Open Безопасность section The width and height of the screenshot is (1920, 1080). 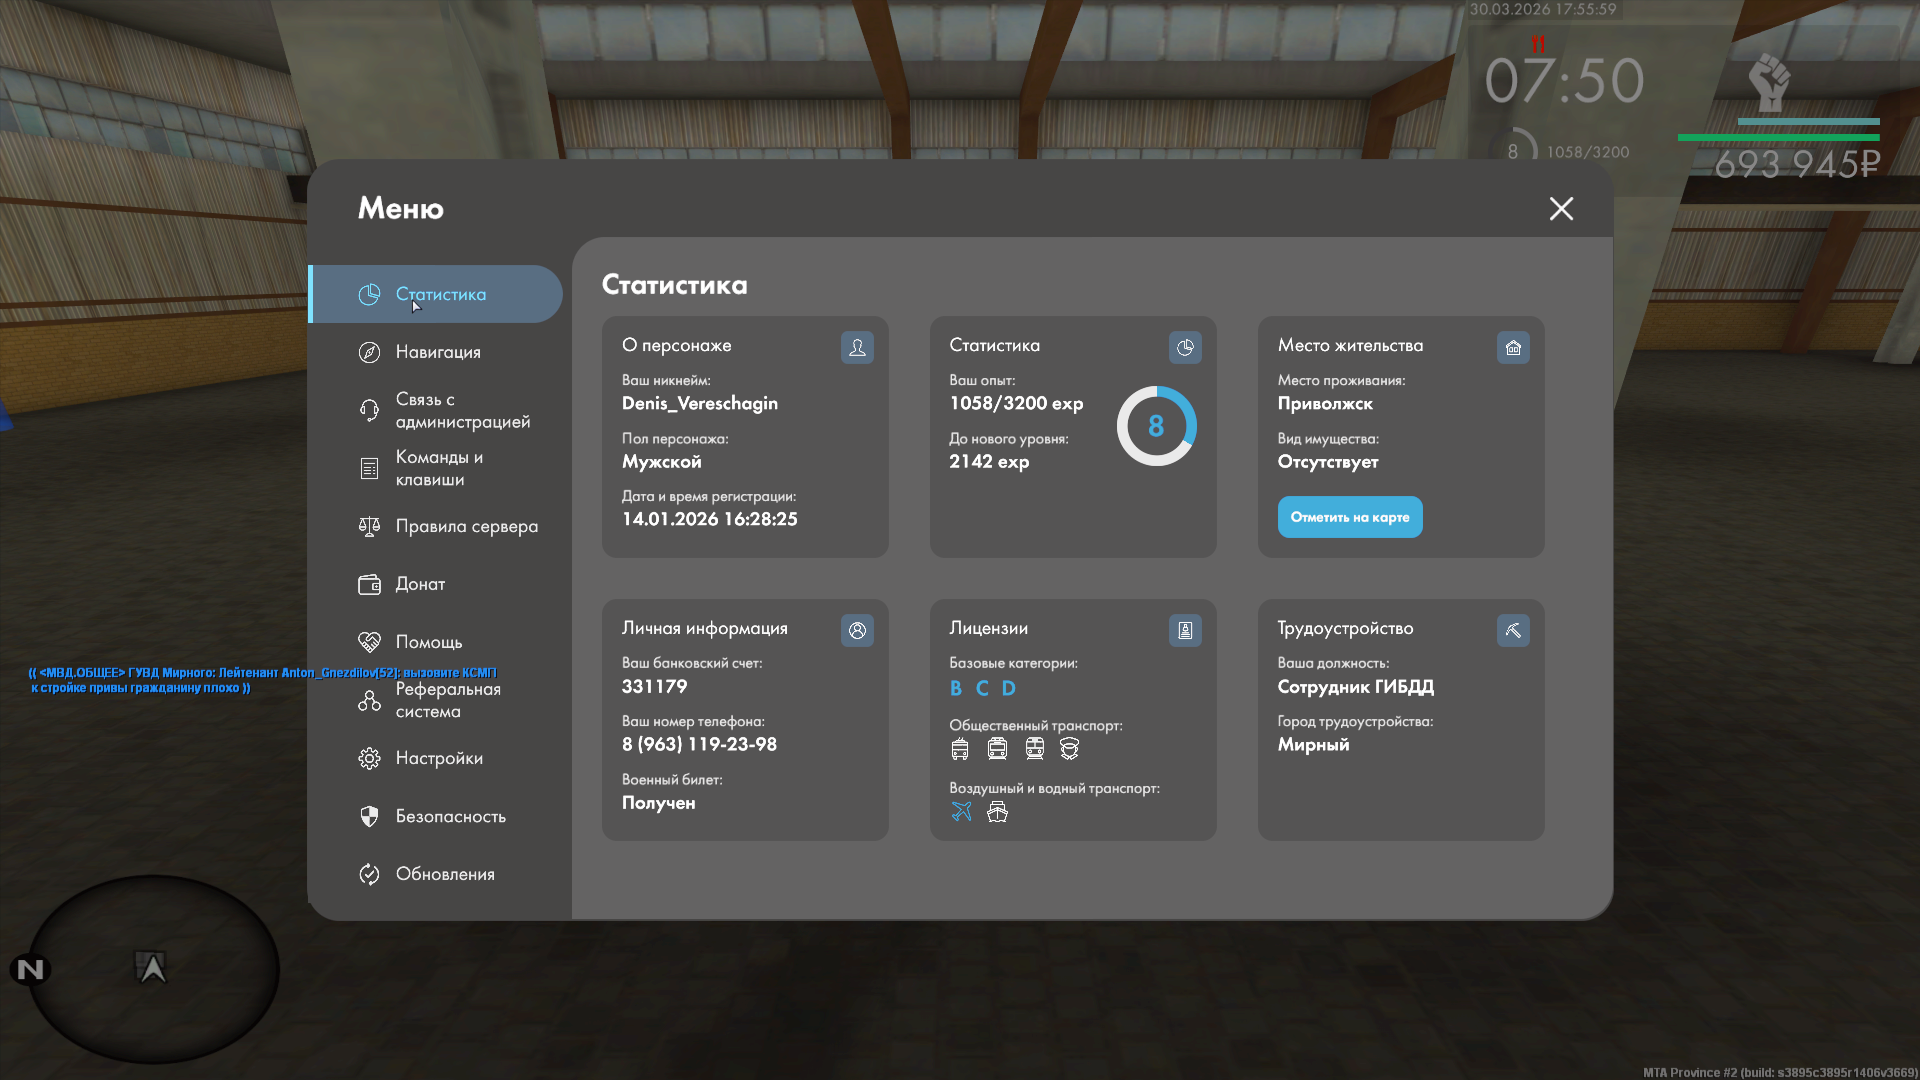click(x=450, y=816)
